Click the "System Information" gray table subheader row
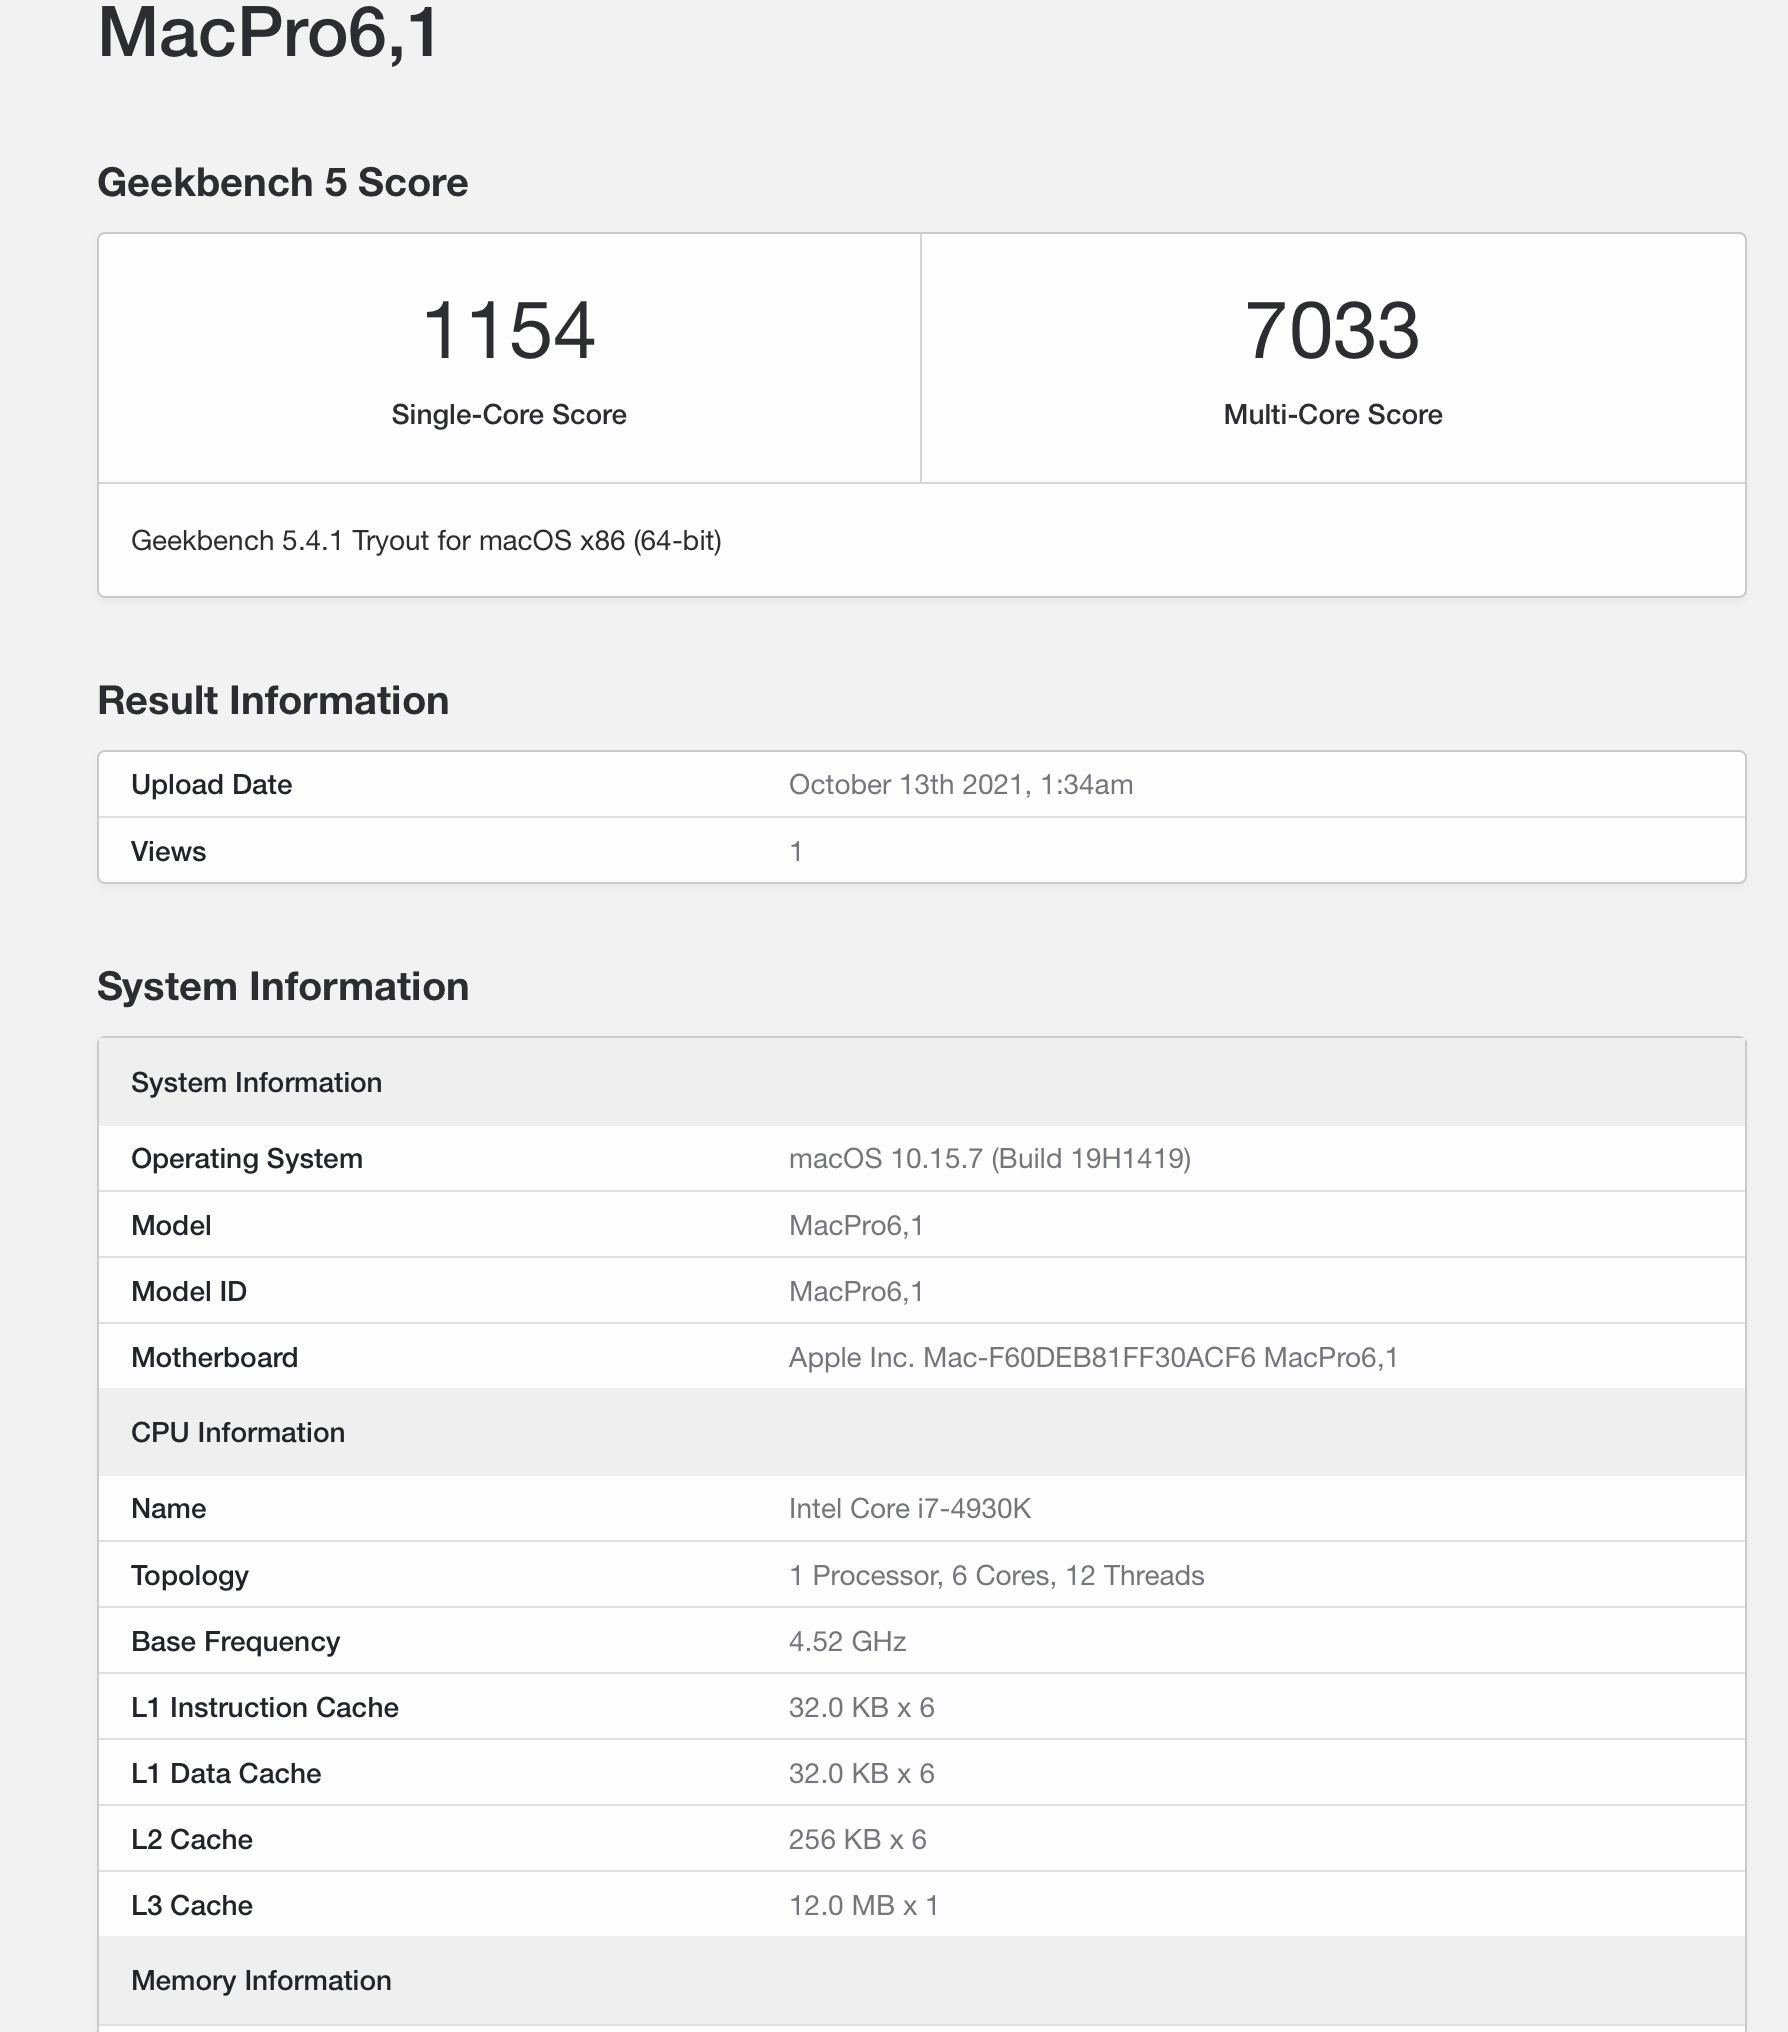This screenshot has height=2032, width=1788. pyautogui.click(x=922, y=1083)
